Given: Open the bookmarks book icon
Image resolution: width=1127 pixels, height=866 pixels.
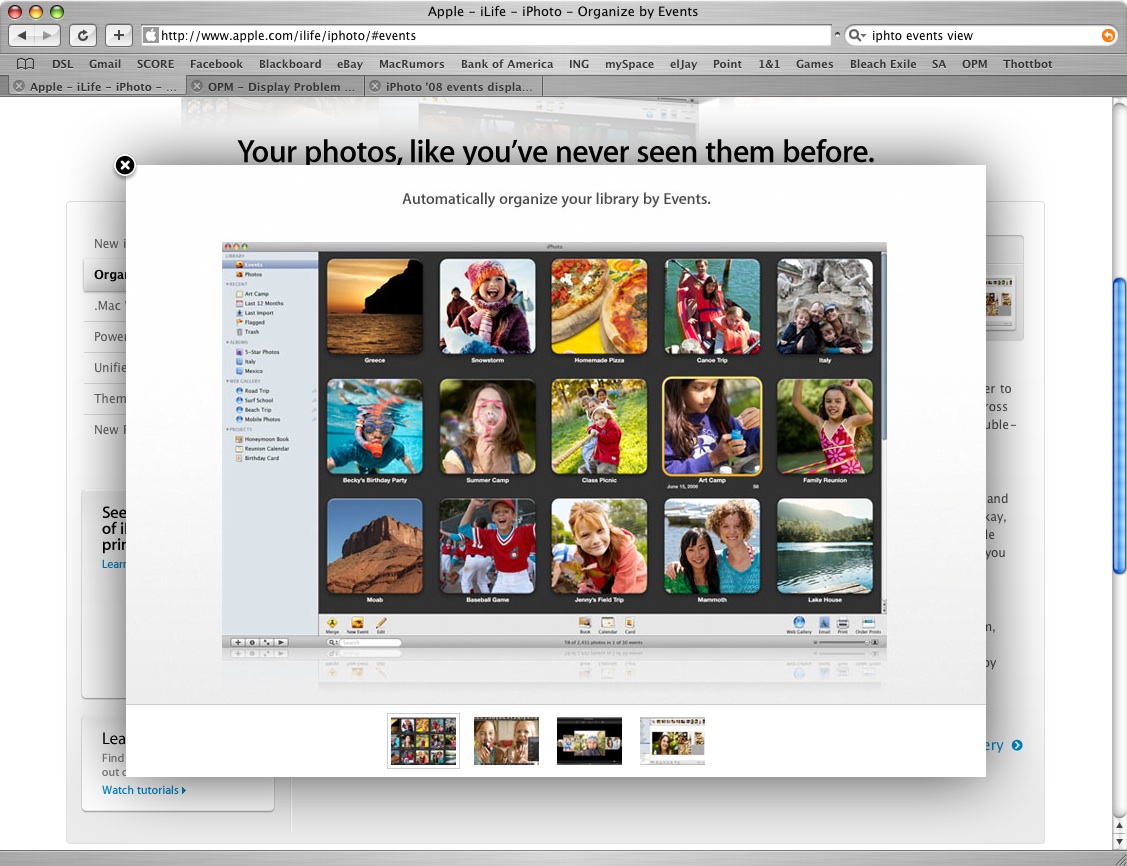Looking at the screenshot, I should pos(25,64).
